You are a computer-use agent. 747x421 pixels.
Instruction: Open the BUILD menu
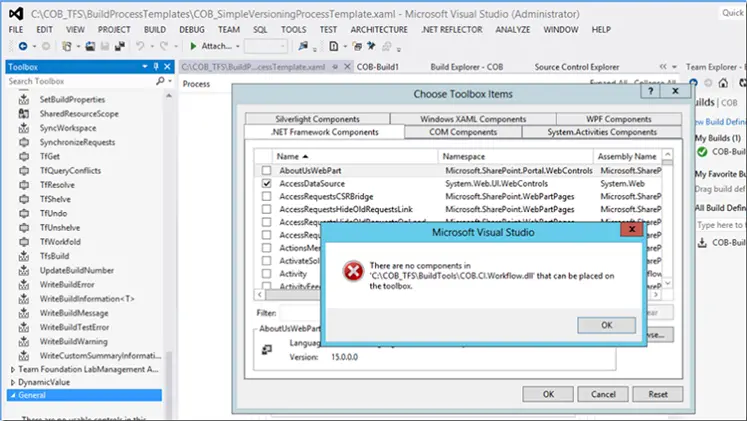[156, 30]
